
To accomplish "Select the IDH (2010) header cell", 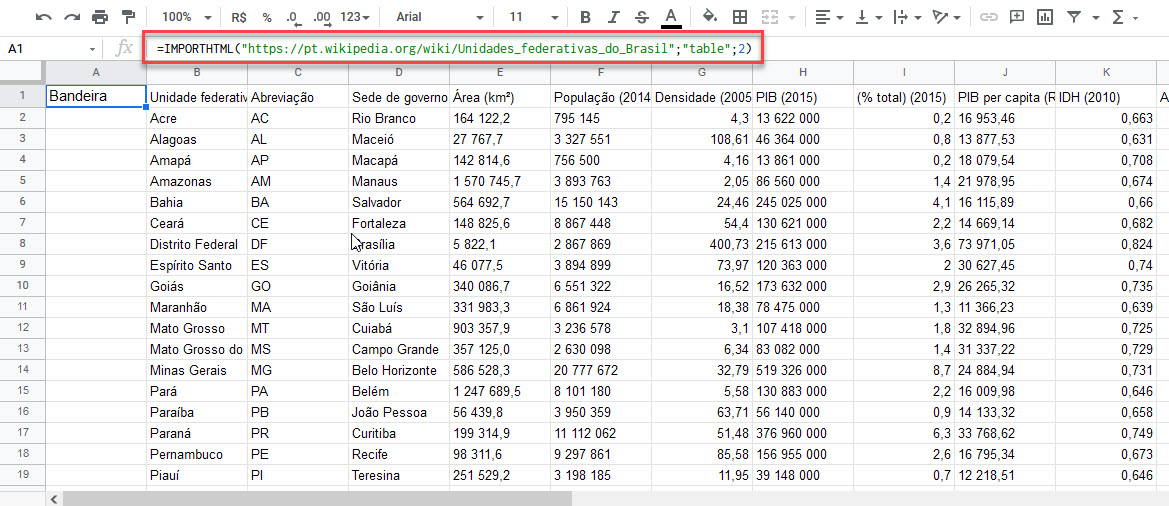I will tap(1106, 97).
